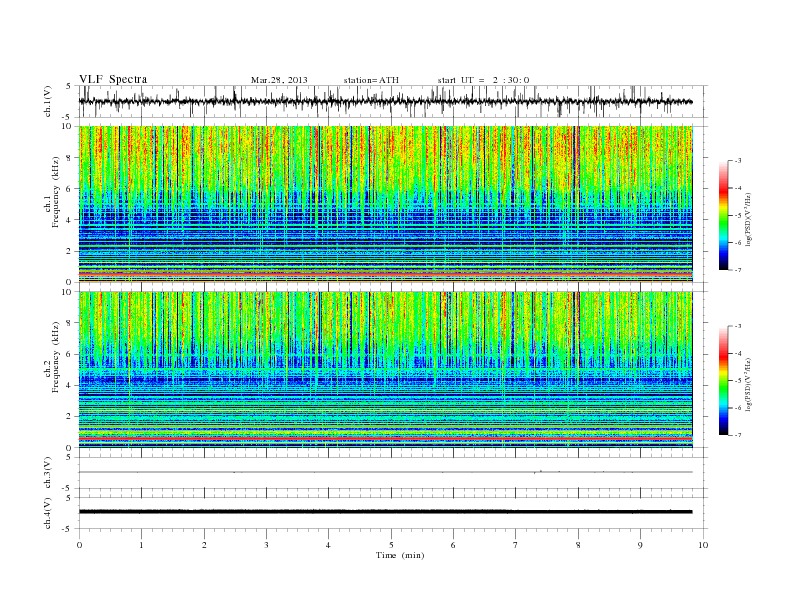Click the "VLF Spectra" title text
Image resolution: width=792 pixels, height=612 pixels.
pyautogui.click(x=113, y=79)
